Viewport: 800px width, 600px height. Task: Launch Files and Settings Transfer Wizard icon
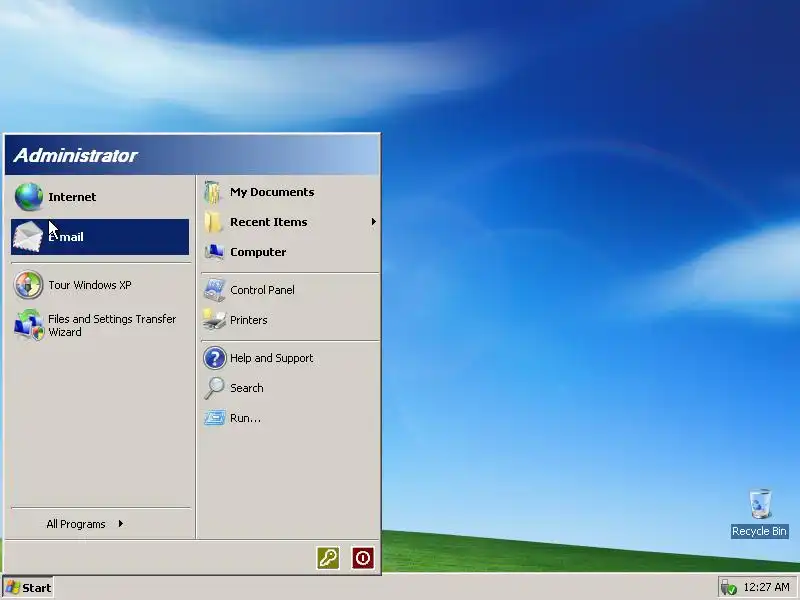click(29, 325)
